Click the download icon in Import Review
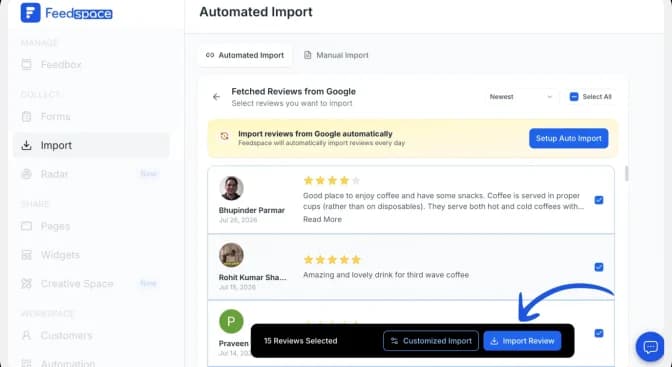Screen dimensions: 672x367 tap(494, 341)
